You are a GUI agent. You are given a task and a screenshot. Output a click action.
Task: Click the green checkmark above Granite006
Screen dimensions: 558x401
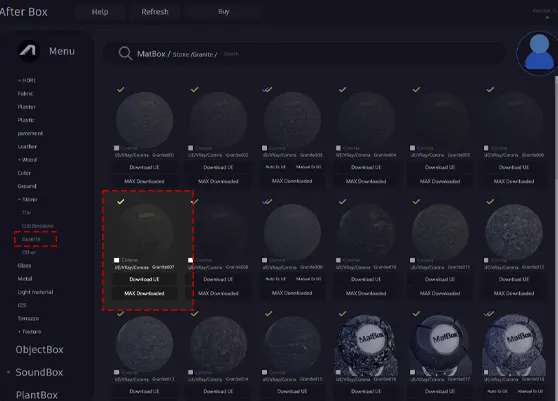pyautogui.click(x=490, y=89)
